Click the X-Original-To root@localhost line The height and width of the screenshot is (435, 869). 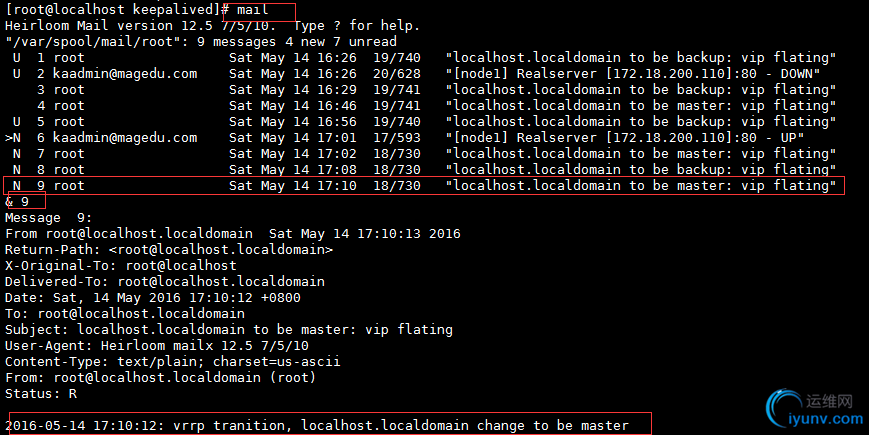coord(121,266)
